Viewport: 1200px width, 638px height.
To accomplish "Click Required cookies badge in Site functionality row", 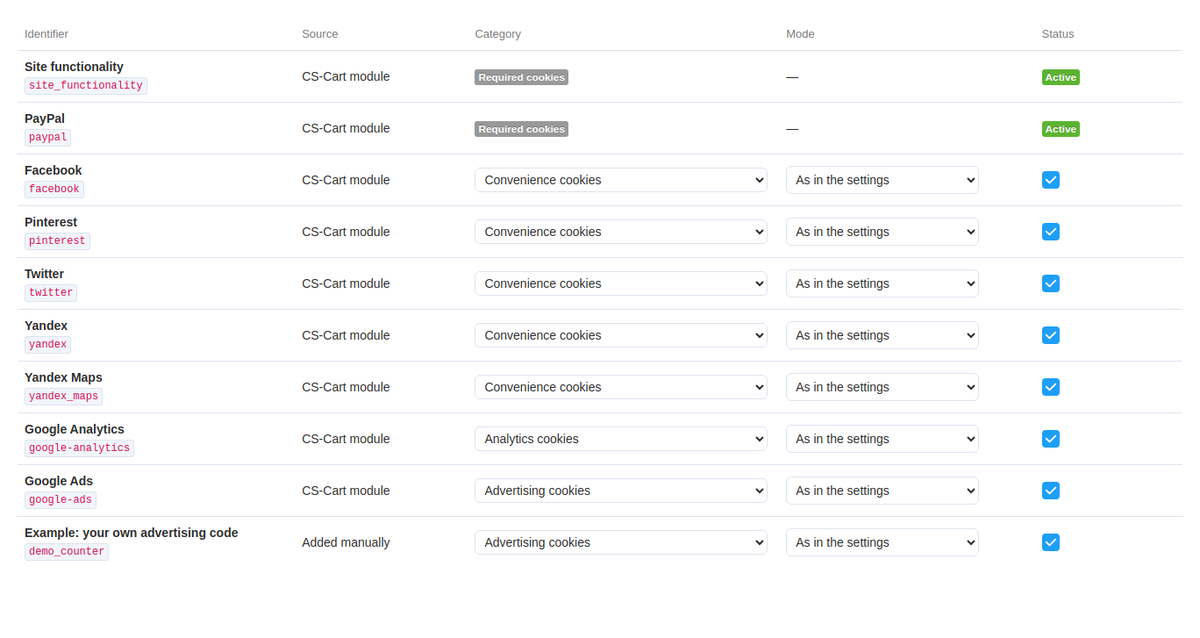I will click(x=521, y=77).
